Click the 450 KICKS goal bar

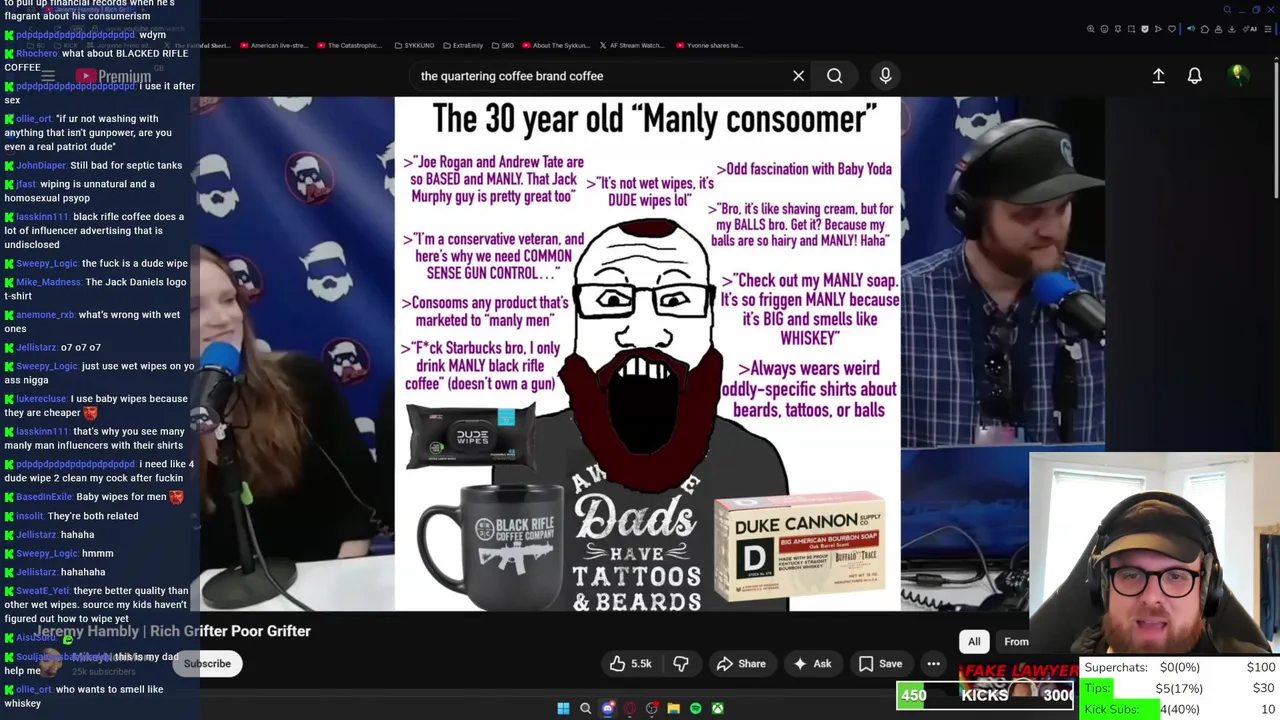(985, 695)
